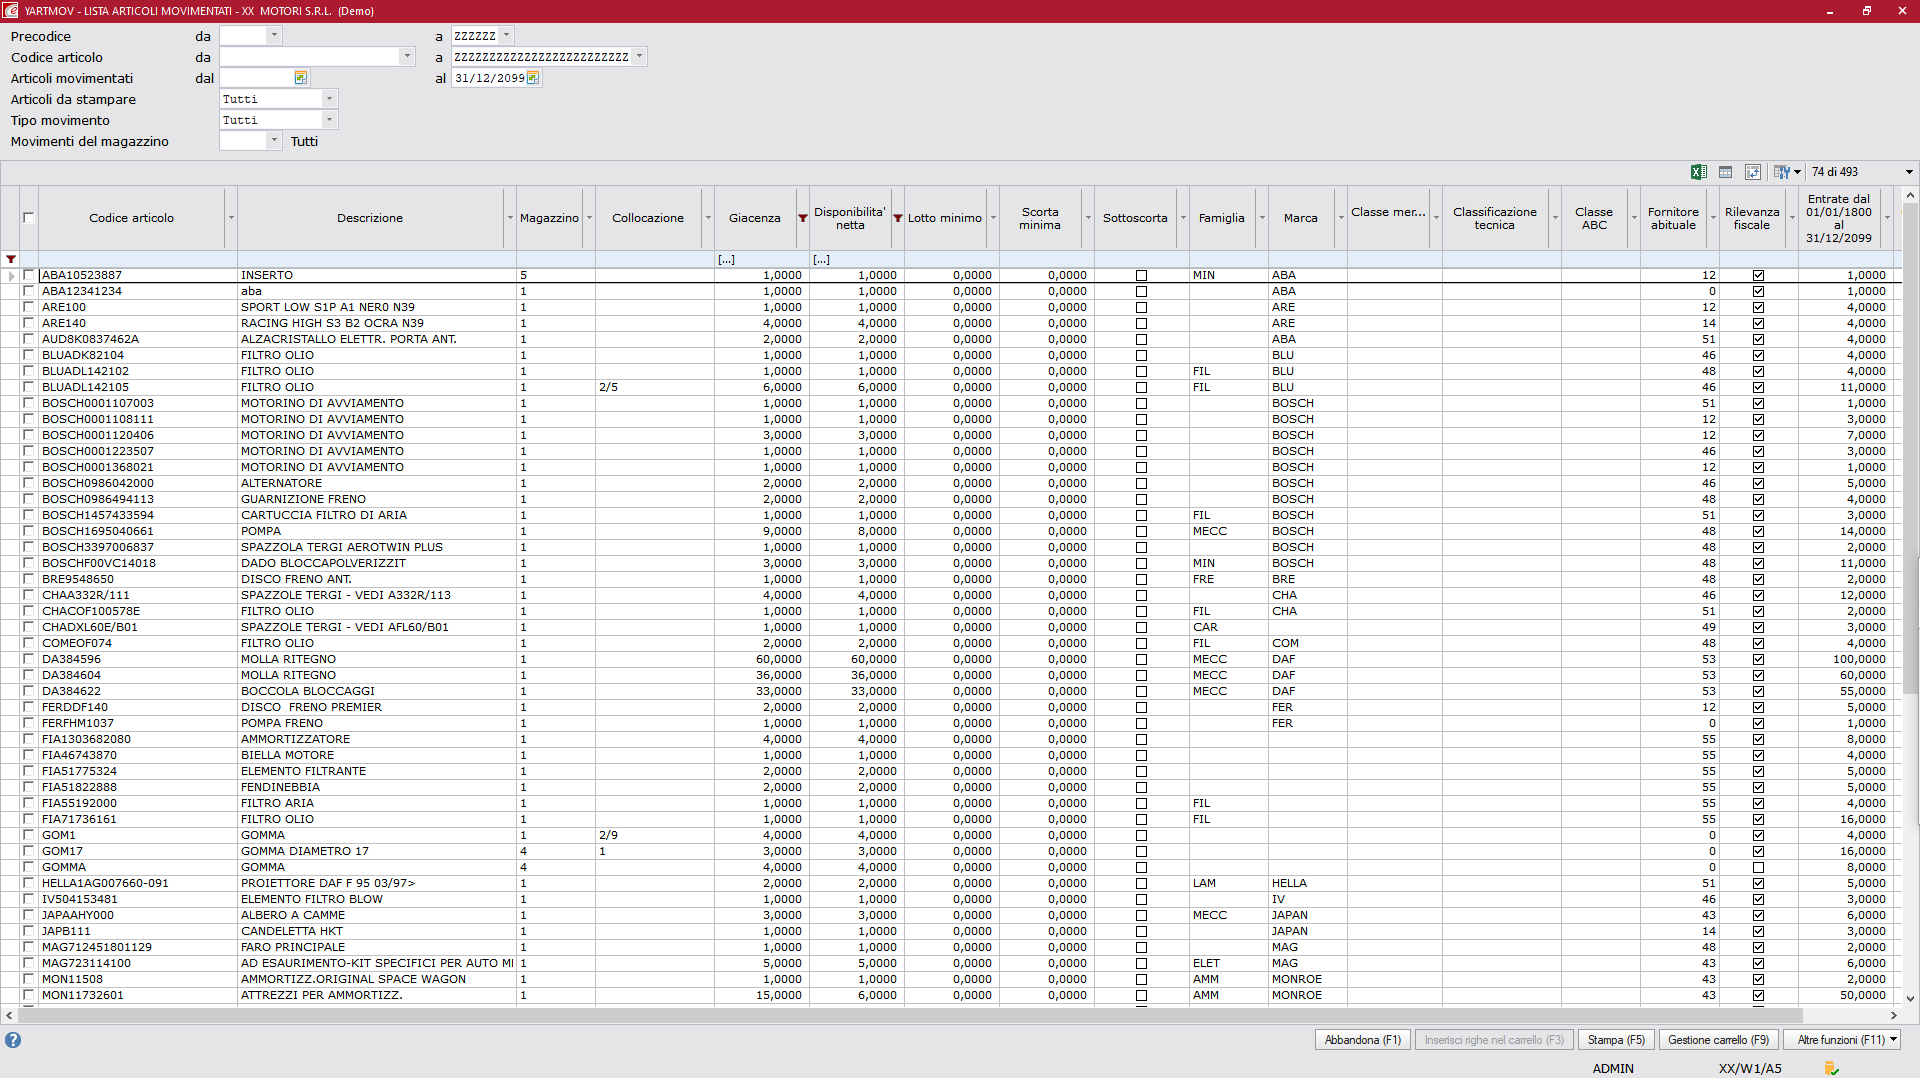Sort by the Descrizione column header
The width and height of the screenshot is (1920, 1078).
point(370,218)
